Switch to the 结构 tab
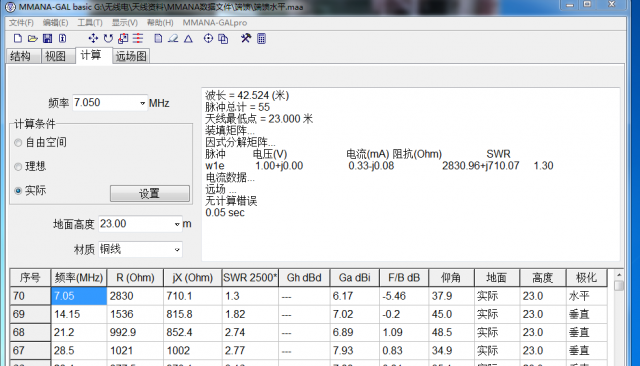This screenshot has height=366, width=640. (x=23, y=56)
